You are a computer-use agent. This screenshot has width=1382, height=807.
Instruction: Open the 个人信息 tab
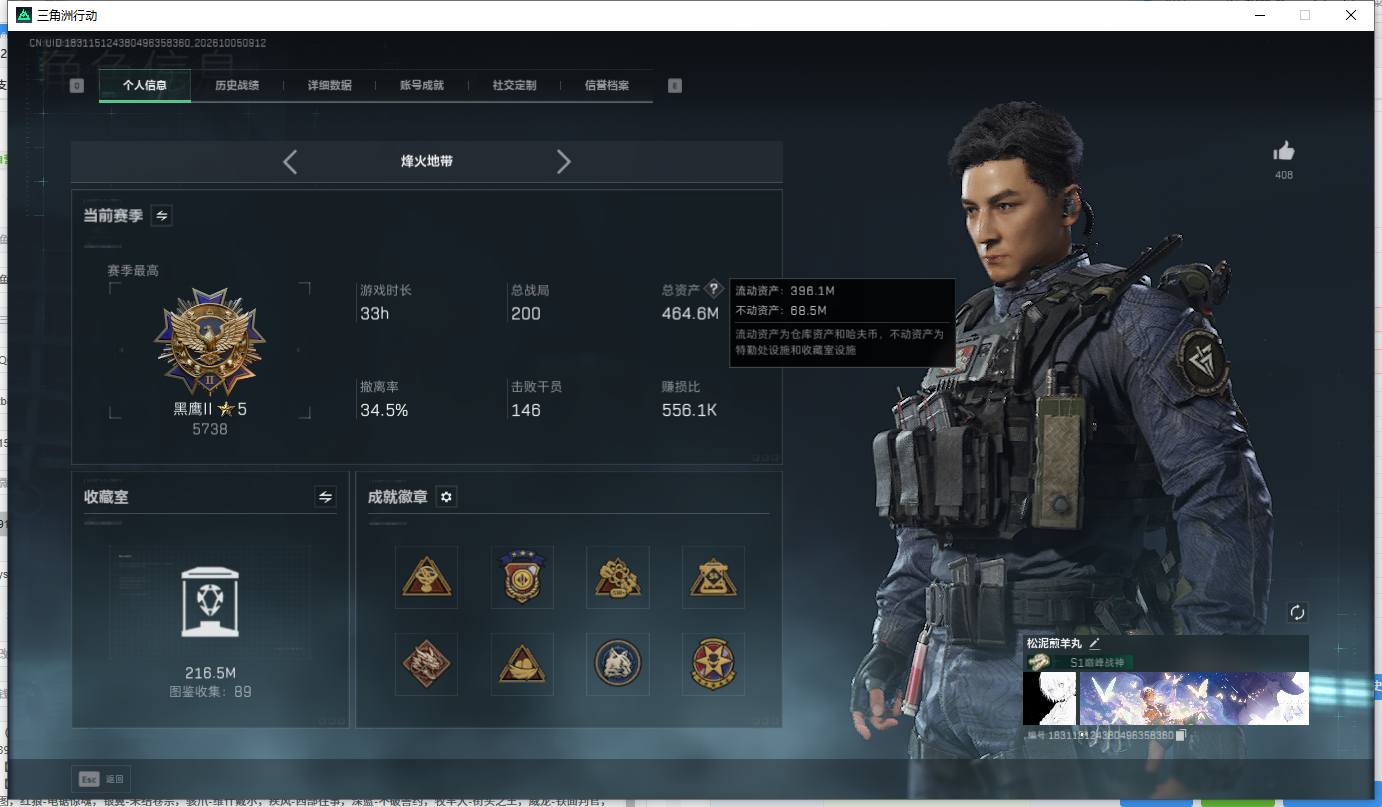pos(145,85)
